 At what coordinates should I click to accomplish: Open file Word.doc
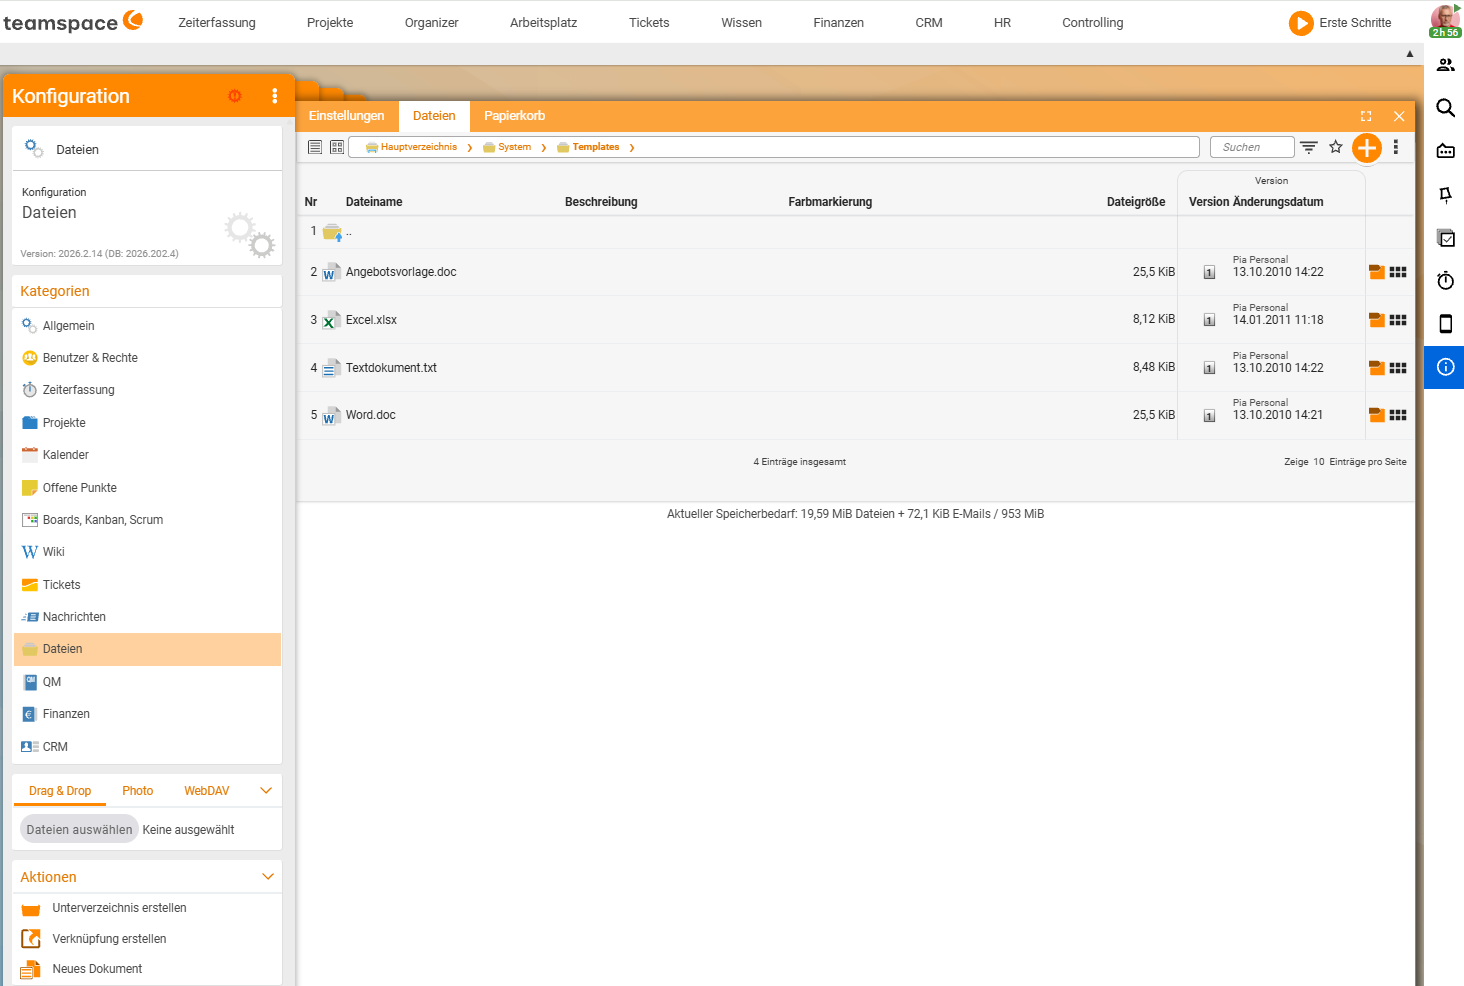371,415
